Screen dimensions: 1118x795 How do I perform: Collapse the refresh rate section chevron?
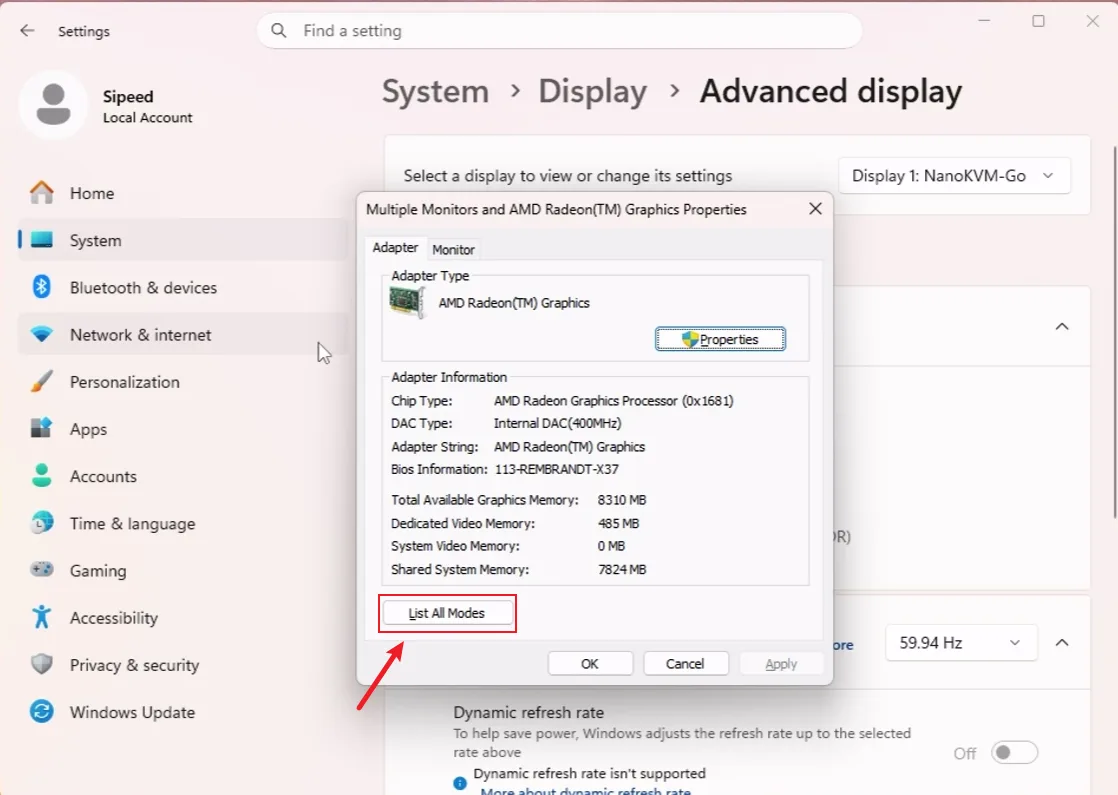click(1062, 642)
